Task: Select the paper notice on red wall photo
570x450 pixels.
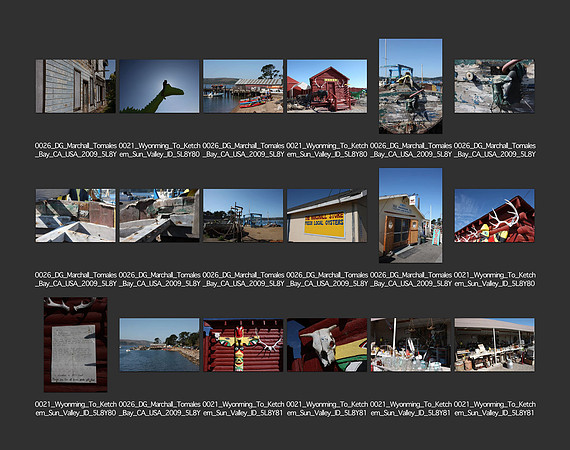Action: click(76, 345)
